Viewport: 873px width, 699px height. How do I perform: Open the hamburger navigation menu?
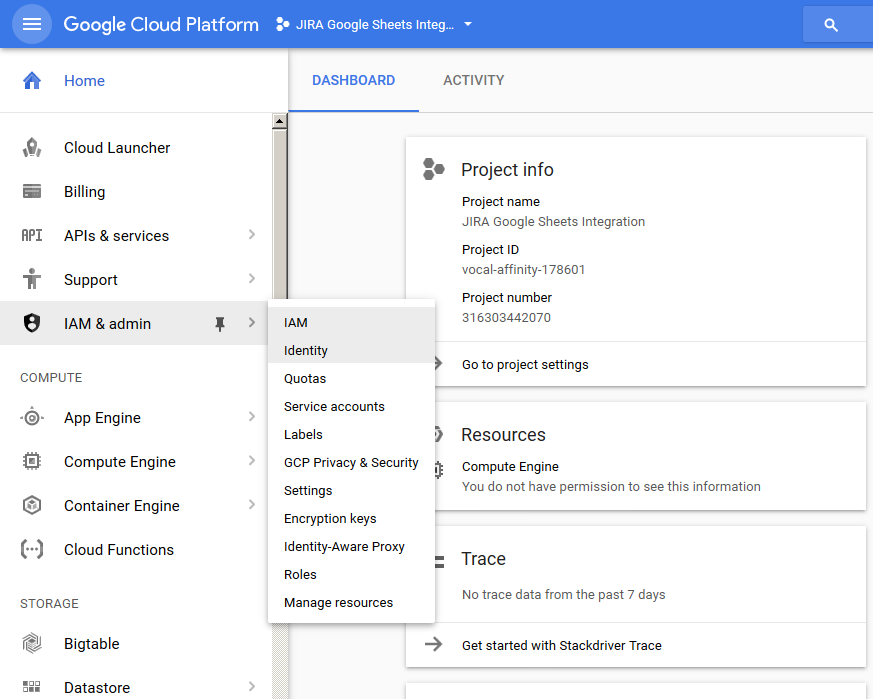pyautogui.click(x=31, y=24)
